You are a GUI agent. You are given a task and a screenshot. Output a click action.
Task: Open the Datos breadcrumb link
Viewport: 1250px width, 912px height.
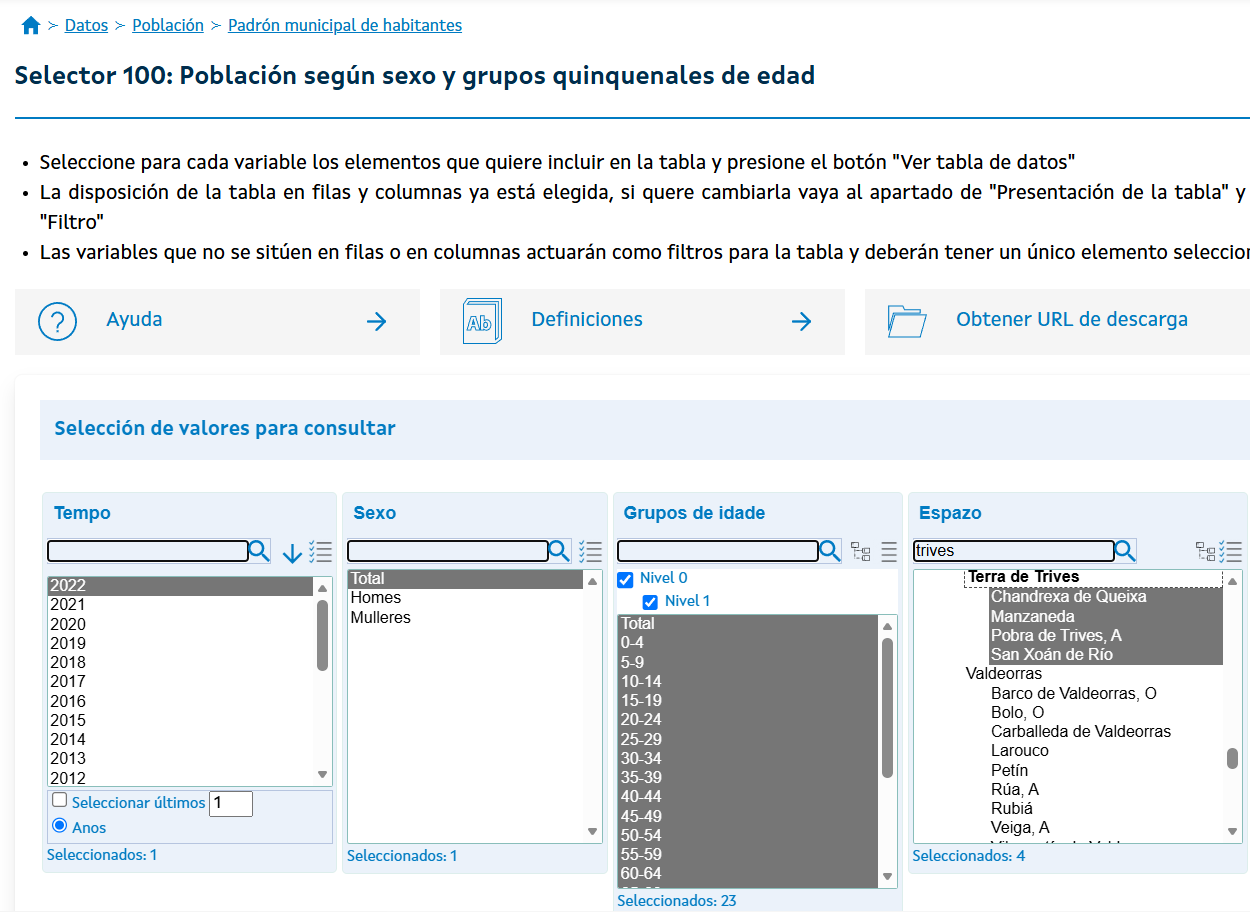pyautogui.click(x=86, y=25)
